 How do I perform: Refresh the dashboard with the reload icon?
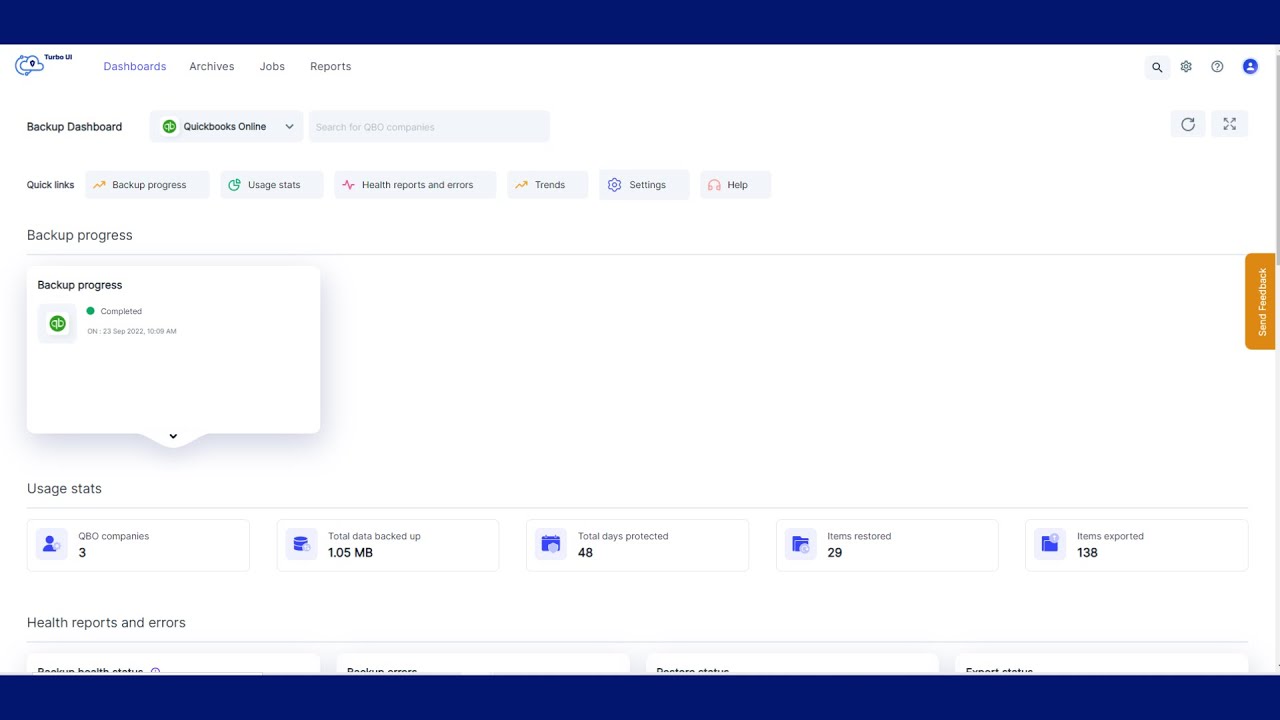click(x=1188, y=124)
